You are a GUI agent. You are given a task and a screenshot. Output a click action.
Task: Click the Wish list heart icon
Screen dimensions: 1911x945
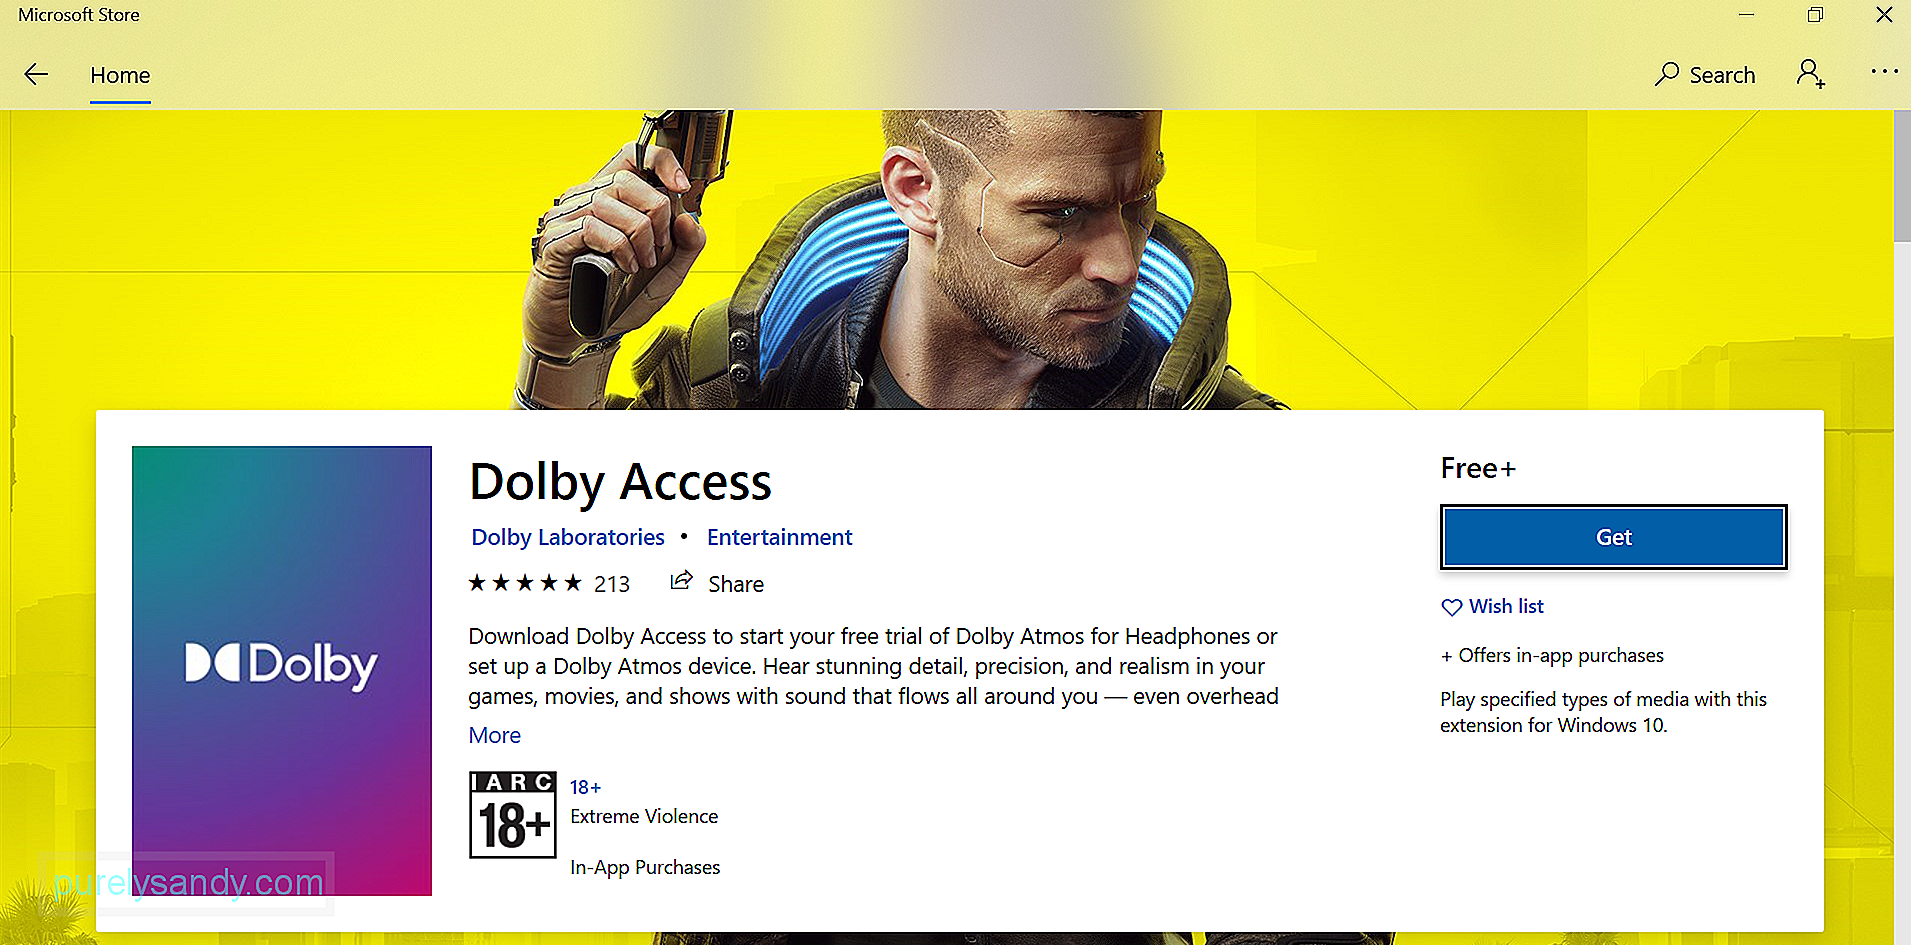coord(1451,607)
